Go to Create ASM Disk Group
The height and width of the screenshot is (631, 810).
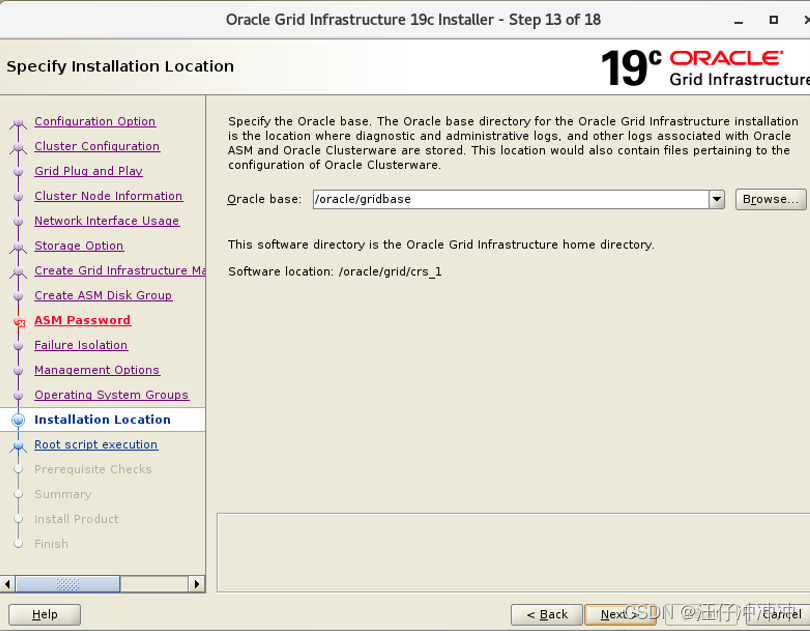coord(103,295)
